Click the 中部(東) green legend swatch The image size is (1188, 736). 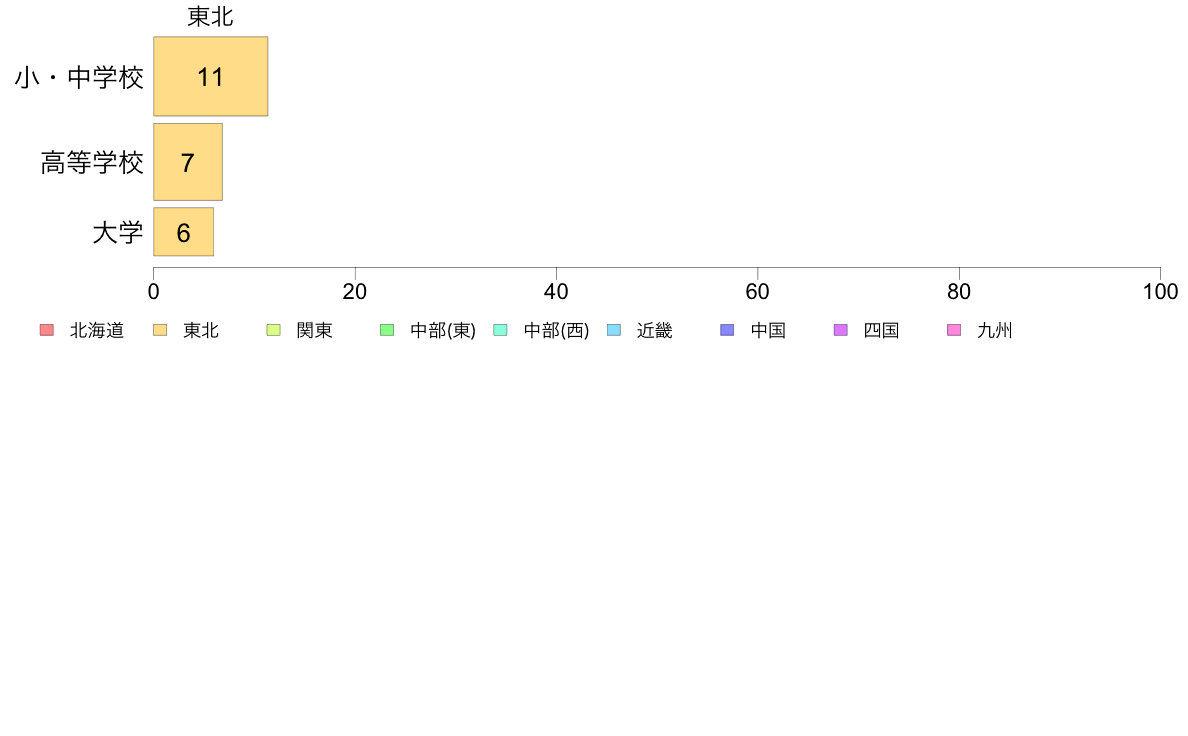tap(387, 330)
